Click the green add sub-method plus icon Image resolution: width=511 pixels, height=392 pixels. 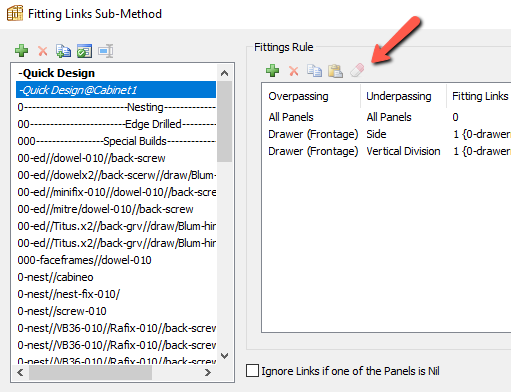click(x=22, y=51)
